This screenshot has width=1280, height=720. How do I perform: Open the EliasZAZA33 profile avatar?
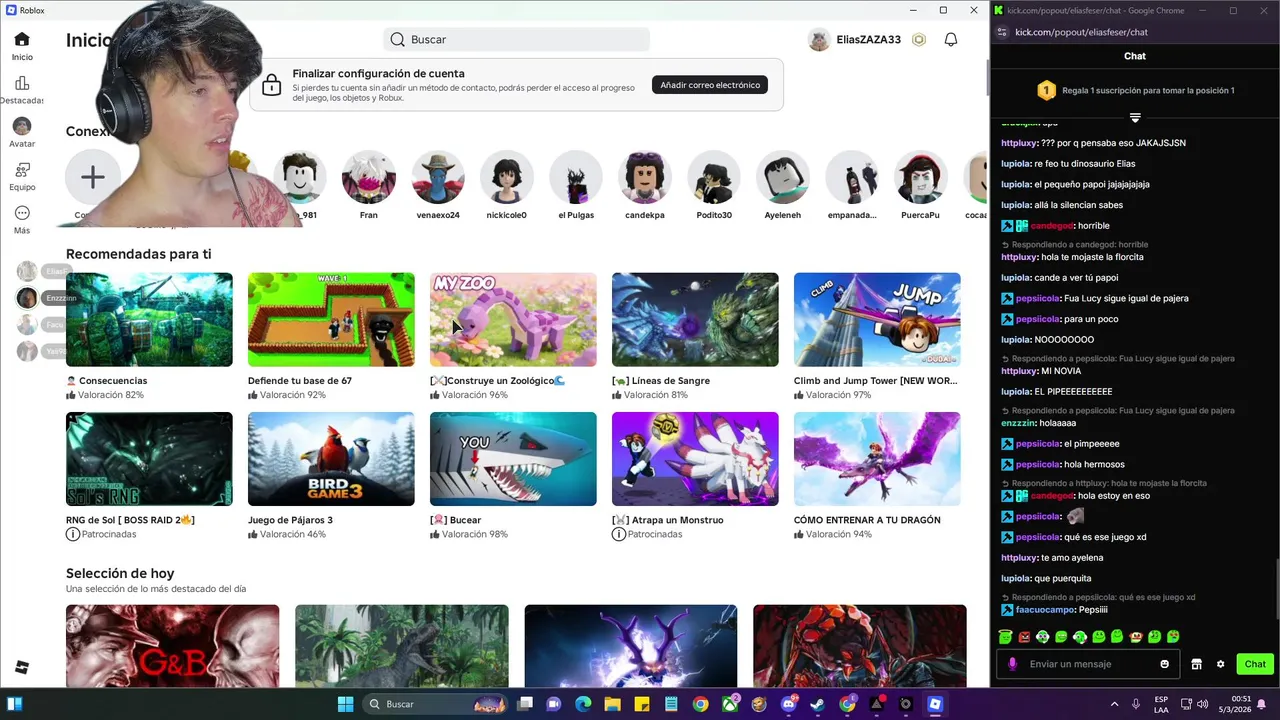819,39
